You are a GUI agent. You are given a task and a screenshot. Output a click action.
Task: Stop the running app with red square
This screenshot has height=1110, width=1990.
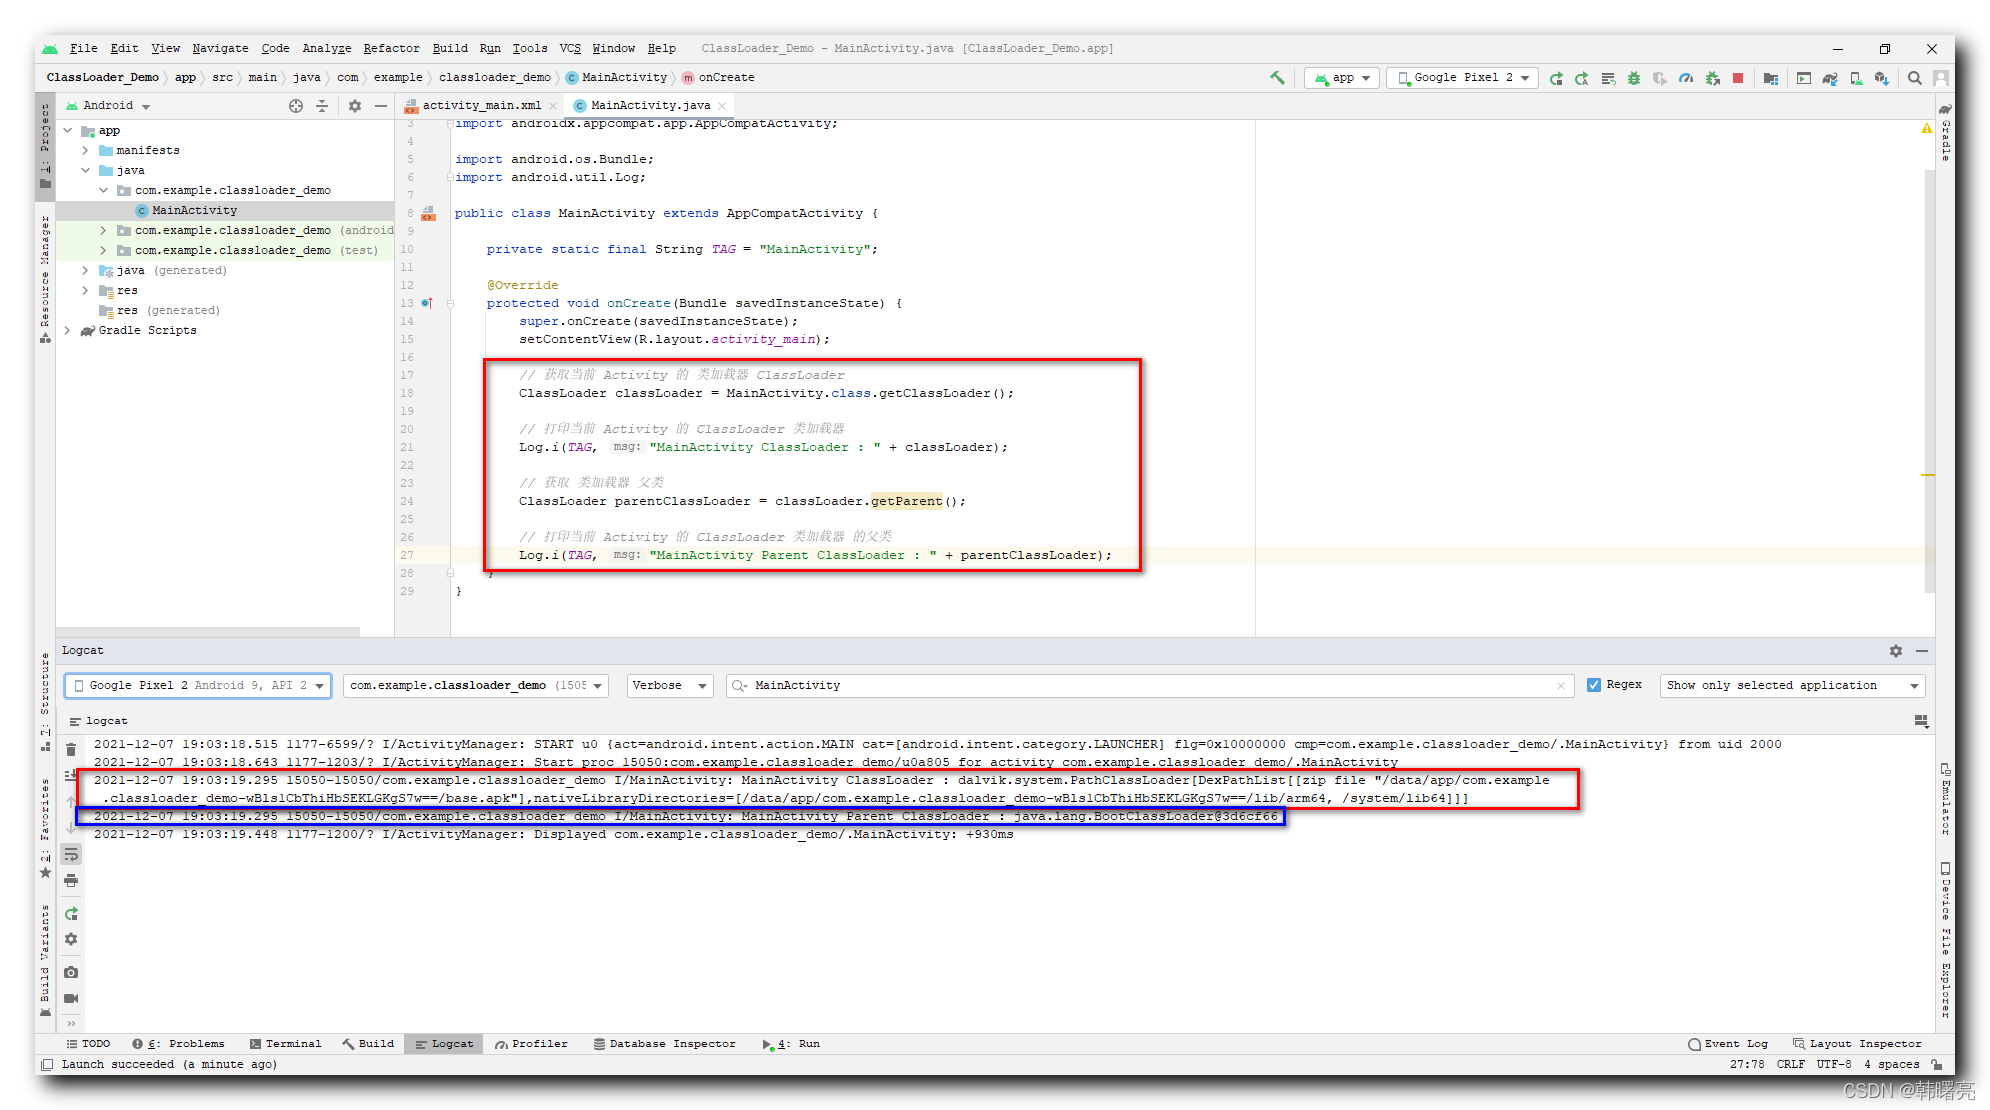[1738, 78]
